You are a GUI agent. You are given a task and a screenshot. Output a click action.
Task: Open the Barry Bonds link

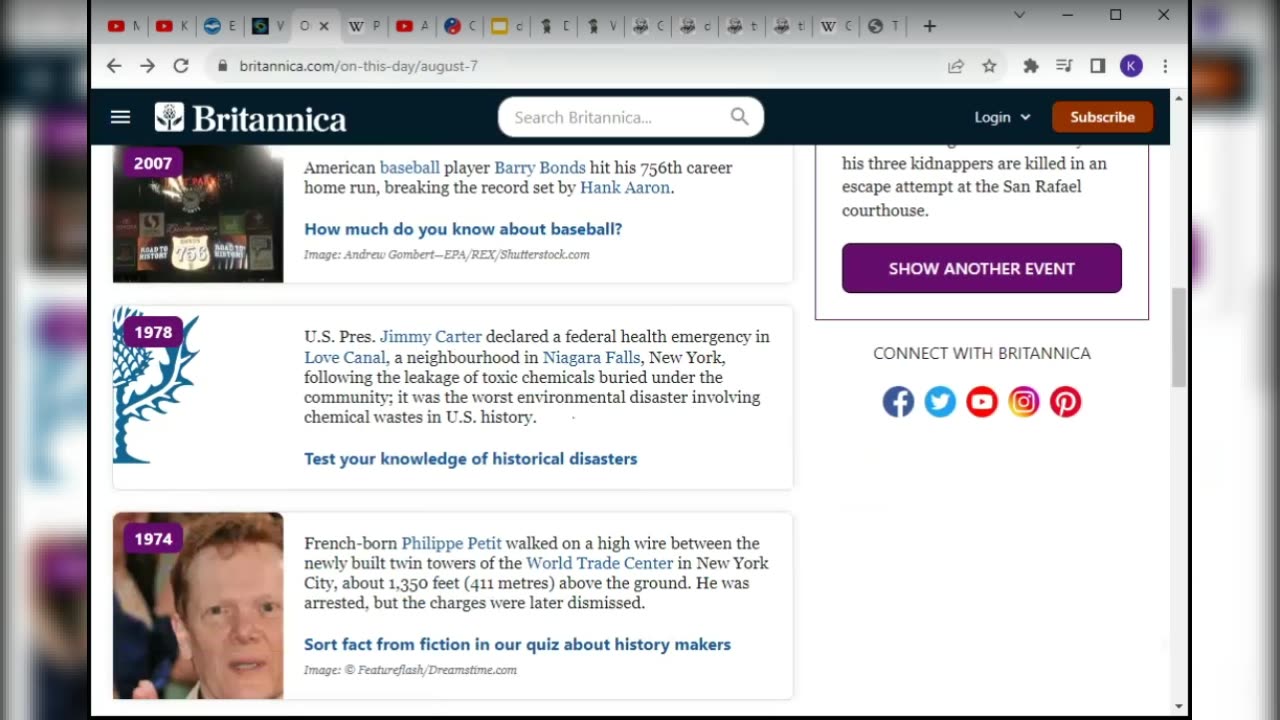pyautogui.click(x=540, y=168)
